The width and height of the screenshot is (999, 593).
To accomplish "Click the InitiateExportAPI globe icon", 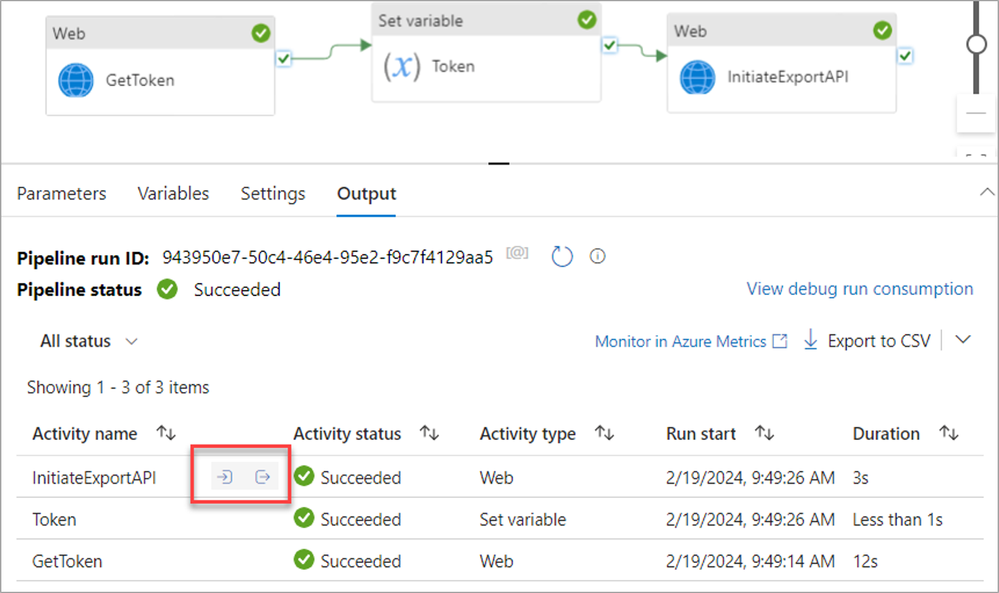I will [x=698, y=77].
